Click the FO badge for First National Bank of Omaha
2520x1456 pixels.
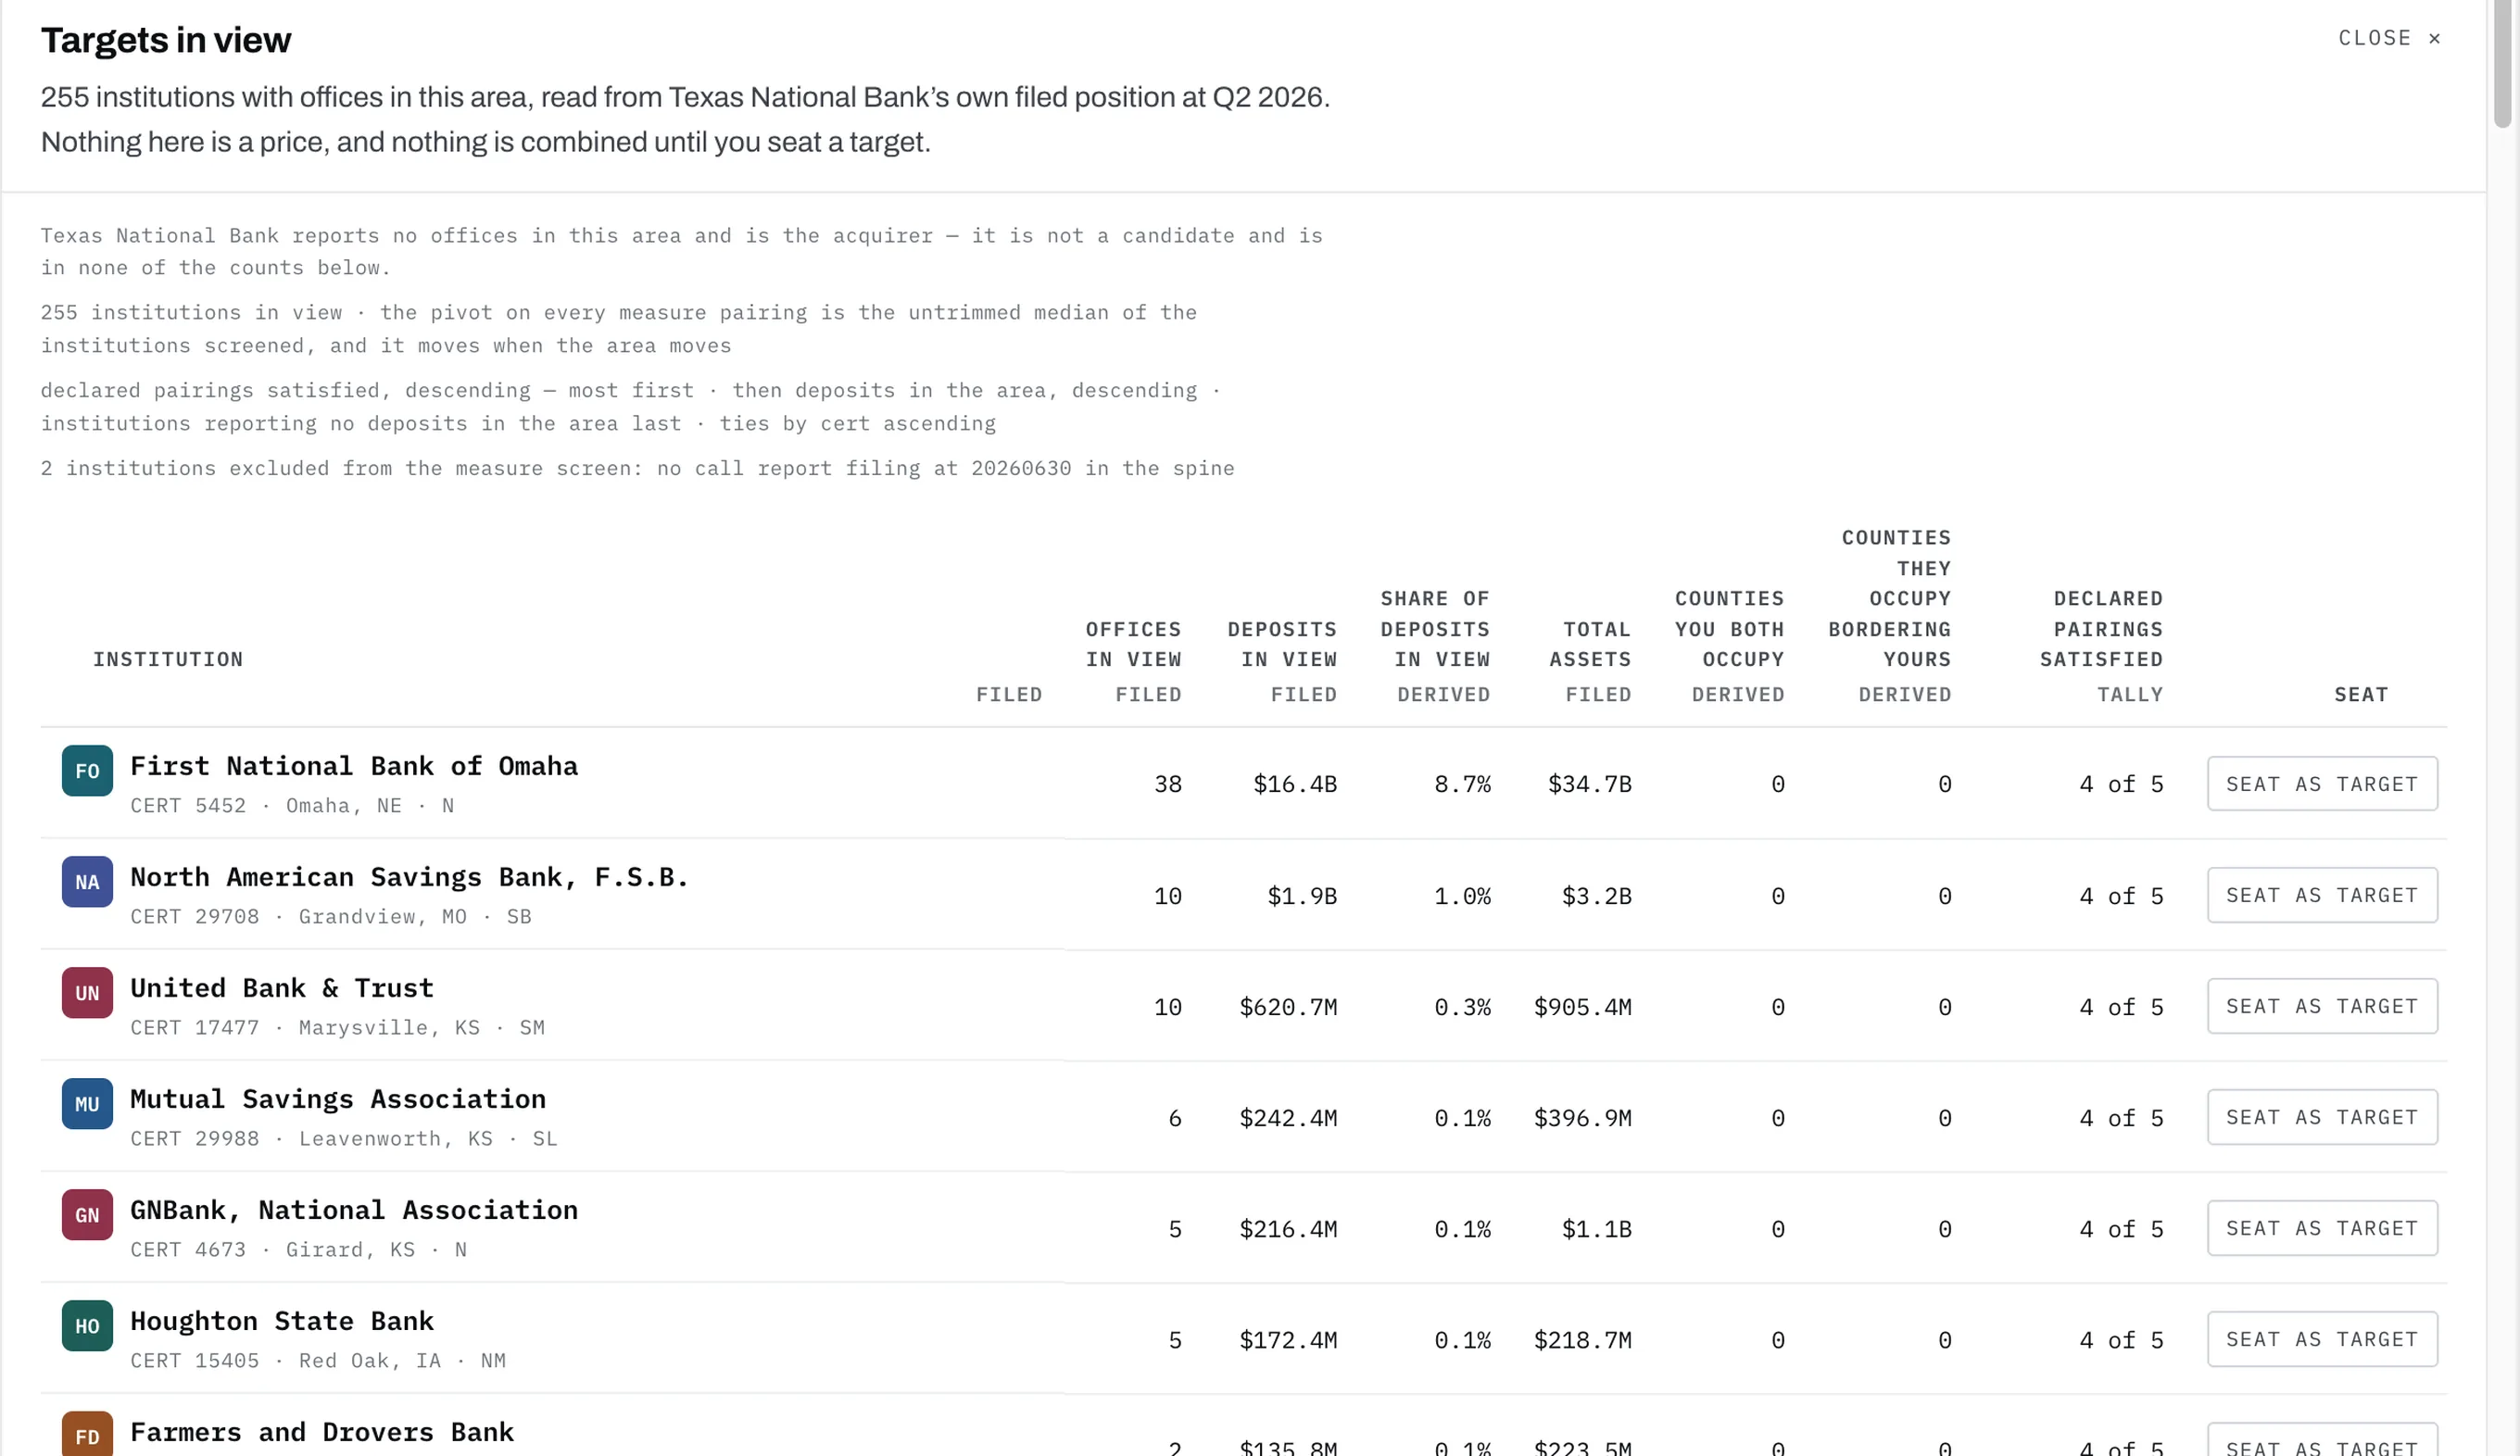pos(87,770)
